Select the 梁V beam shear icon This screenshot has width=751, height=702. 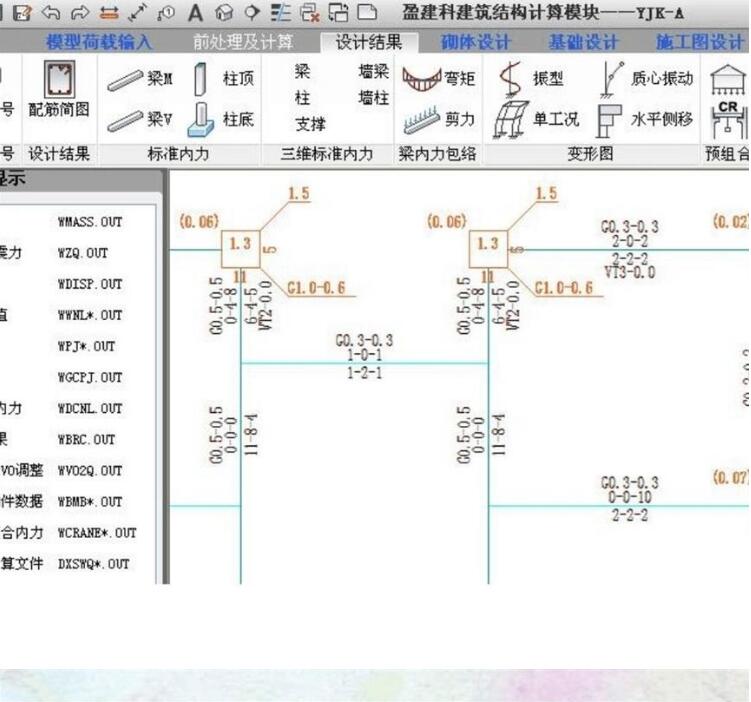tap(140, 119)
